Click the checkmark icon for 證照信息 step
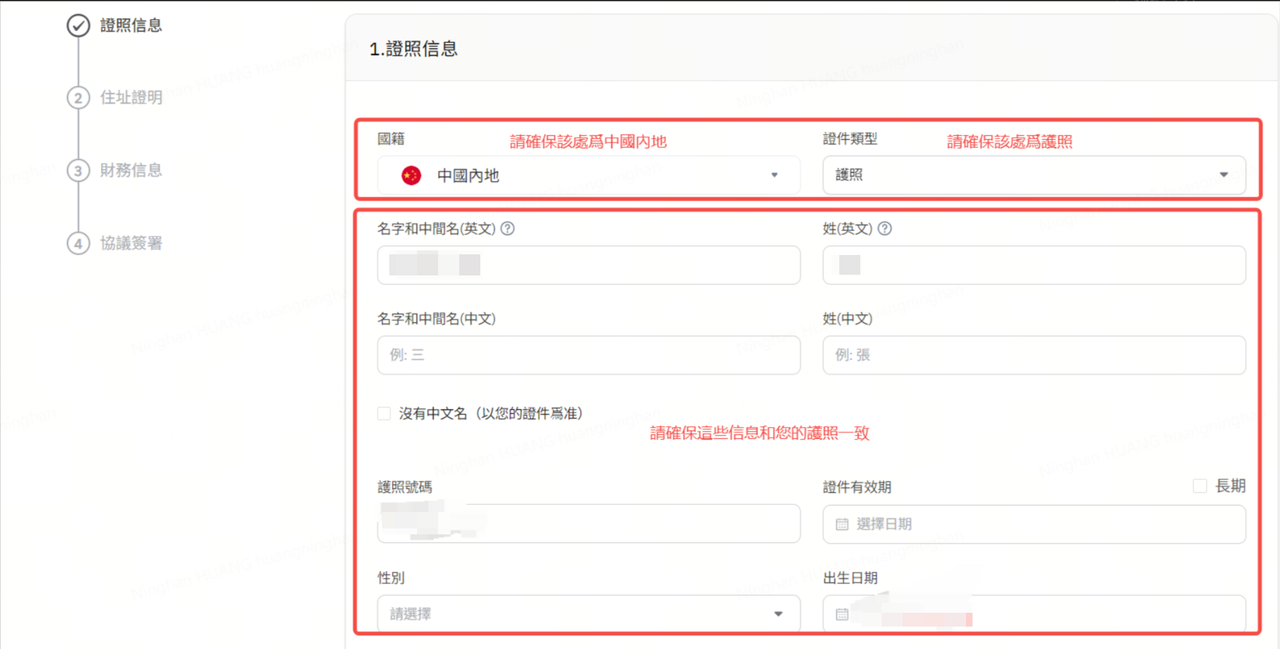Image resolution: width=1280 pixels, height=649 pixels. click(78, 26)
